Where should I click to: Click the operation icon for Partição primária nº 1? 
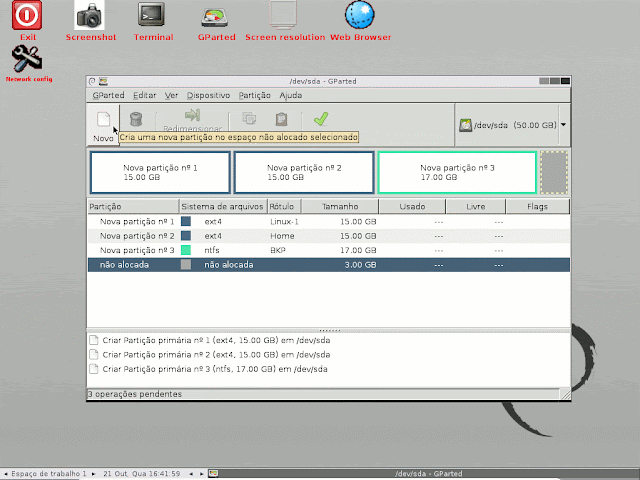(x=94, y=340)
